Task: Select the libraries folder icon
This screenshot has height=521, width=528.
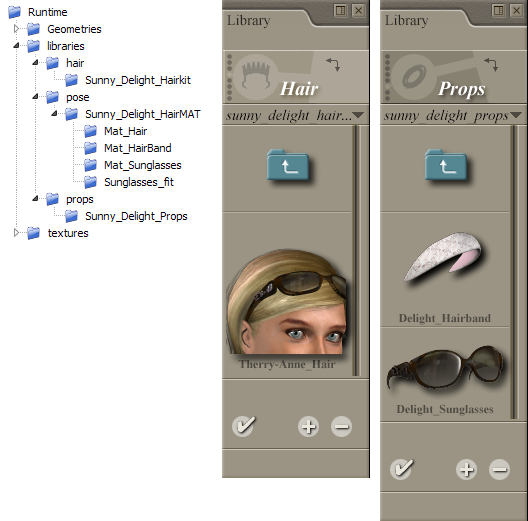Action: pyautogui.click(x=33, y=46)
